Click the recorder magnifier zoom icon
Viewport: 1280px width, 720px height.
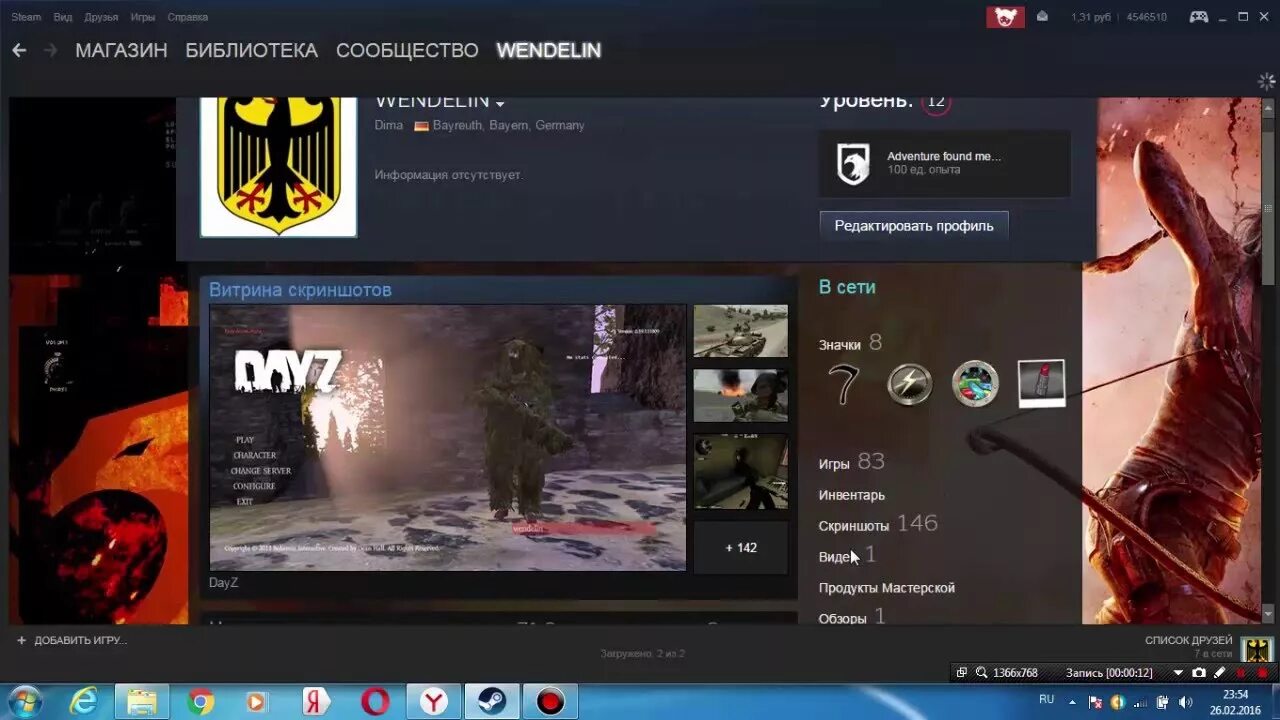coord(982,673)
